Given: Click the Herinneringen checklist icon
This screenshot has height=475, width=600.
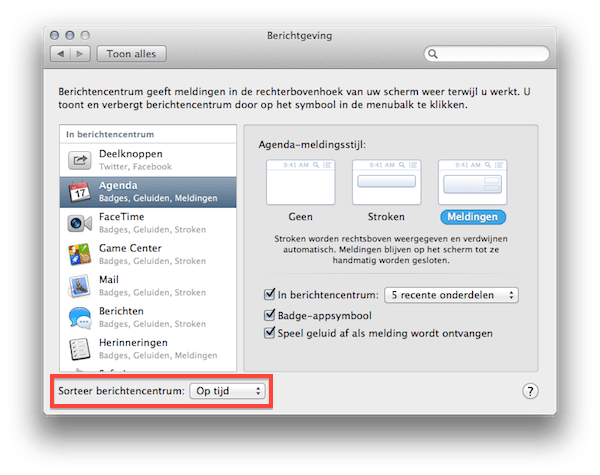Looking at the screenshot, I should coord(80,349).
